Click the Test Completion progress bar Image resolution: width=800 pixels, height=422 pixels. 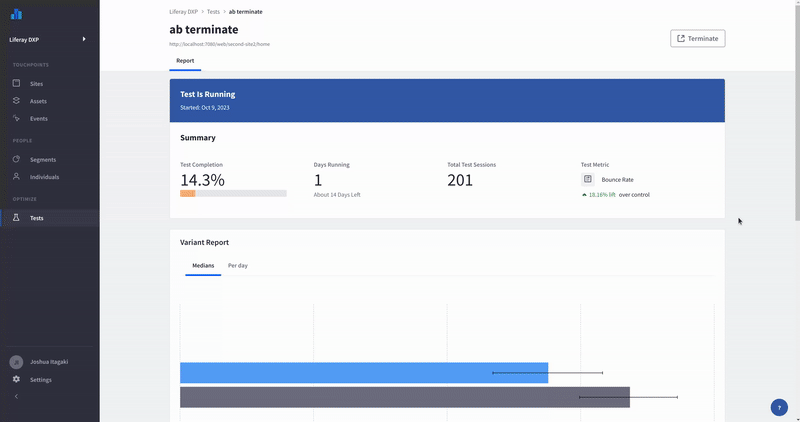click(x=233, y=193)
